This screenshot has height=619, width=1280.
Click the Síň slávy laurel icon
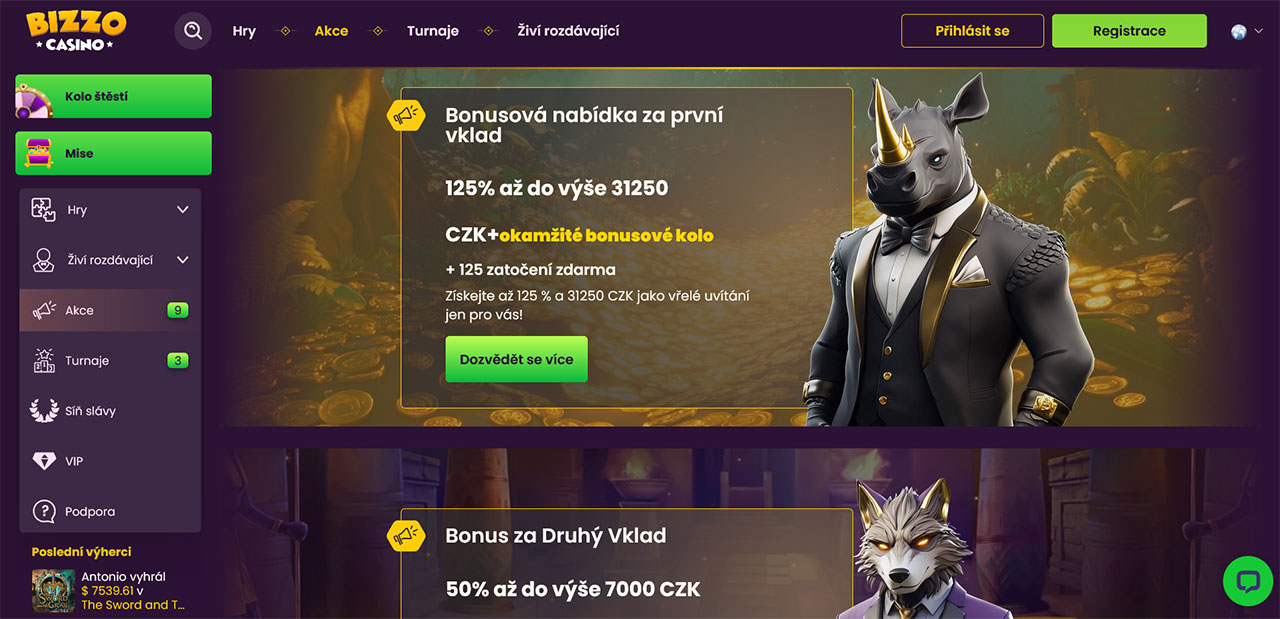coord(44,410)
